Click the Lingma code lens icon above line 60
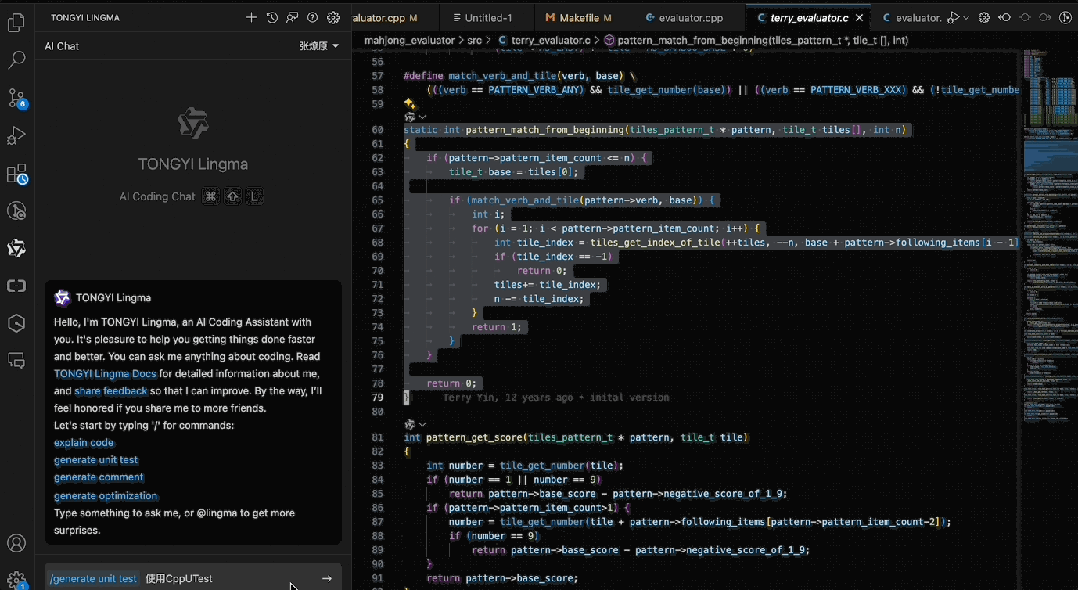This screenshot has width=1078, height=590. 409,117
